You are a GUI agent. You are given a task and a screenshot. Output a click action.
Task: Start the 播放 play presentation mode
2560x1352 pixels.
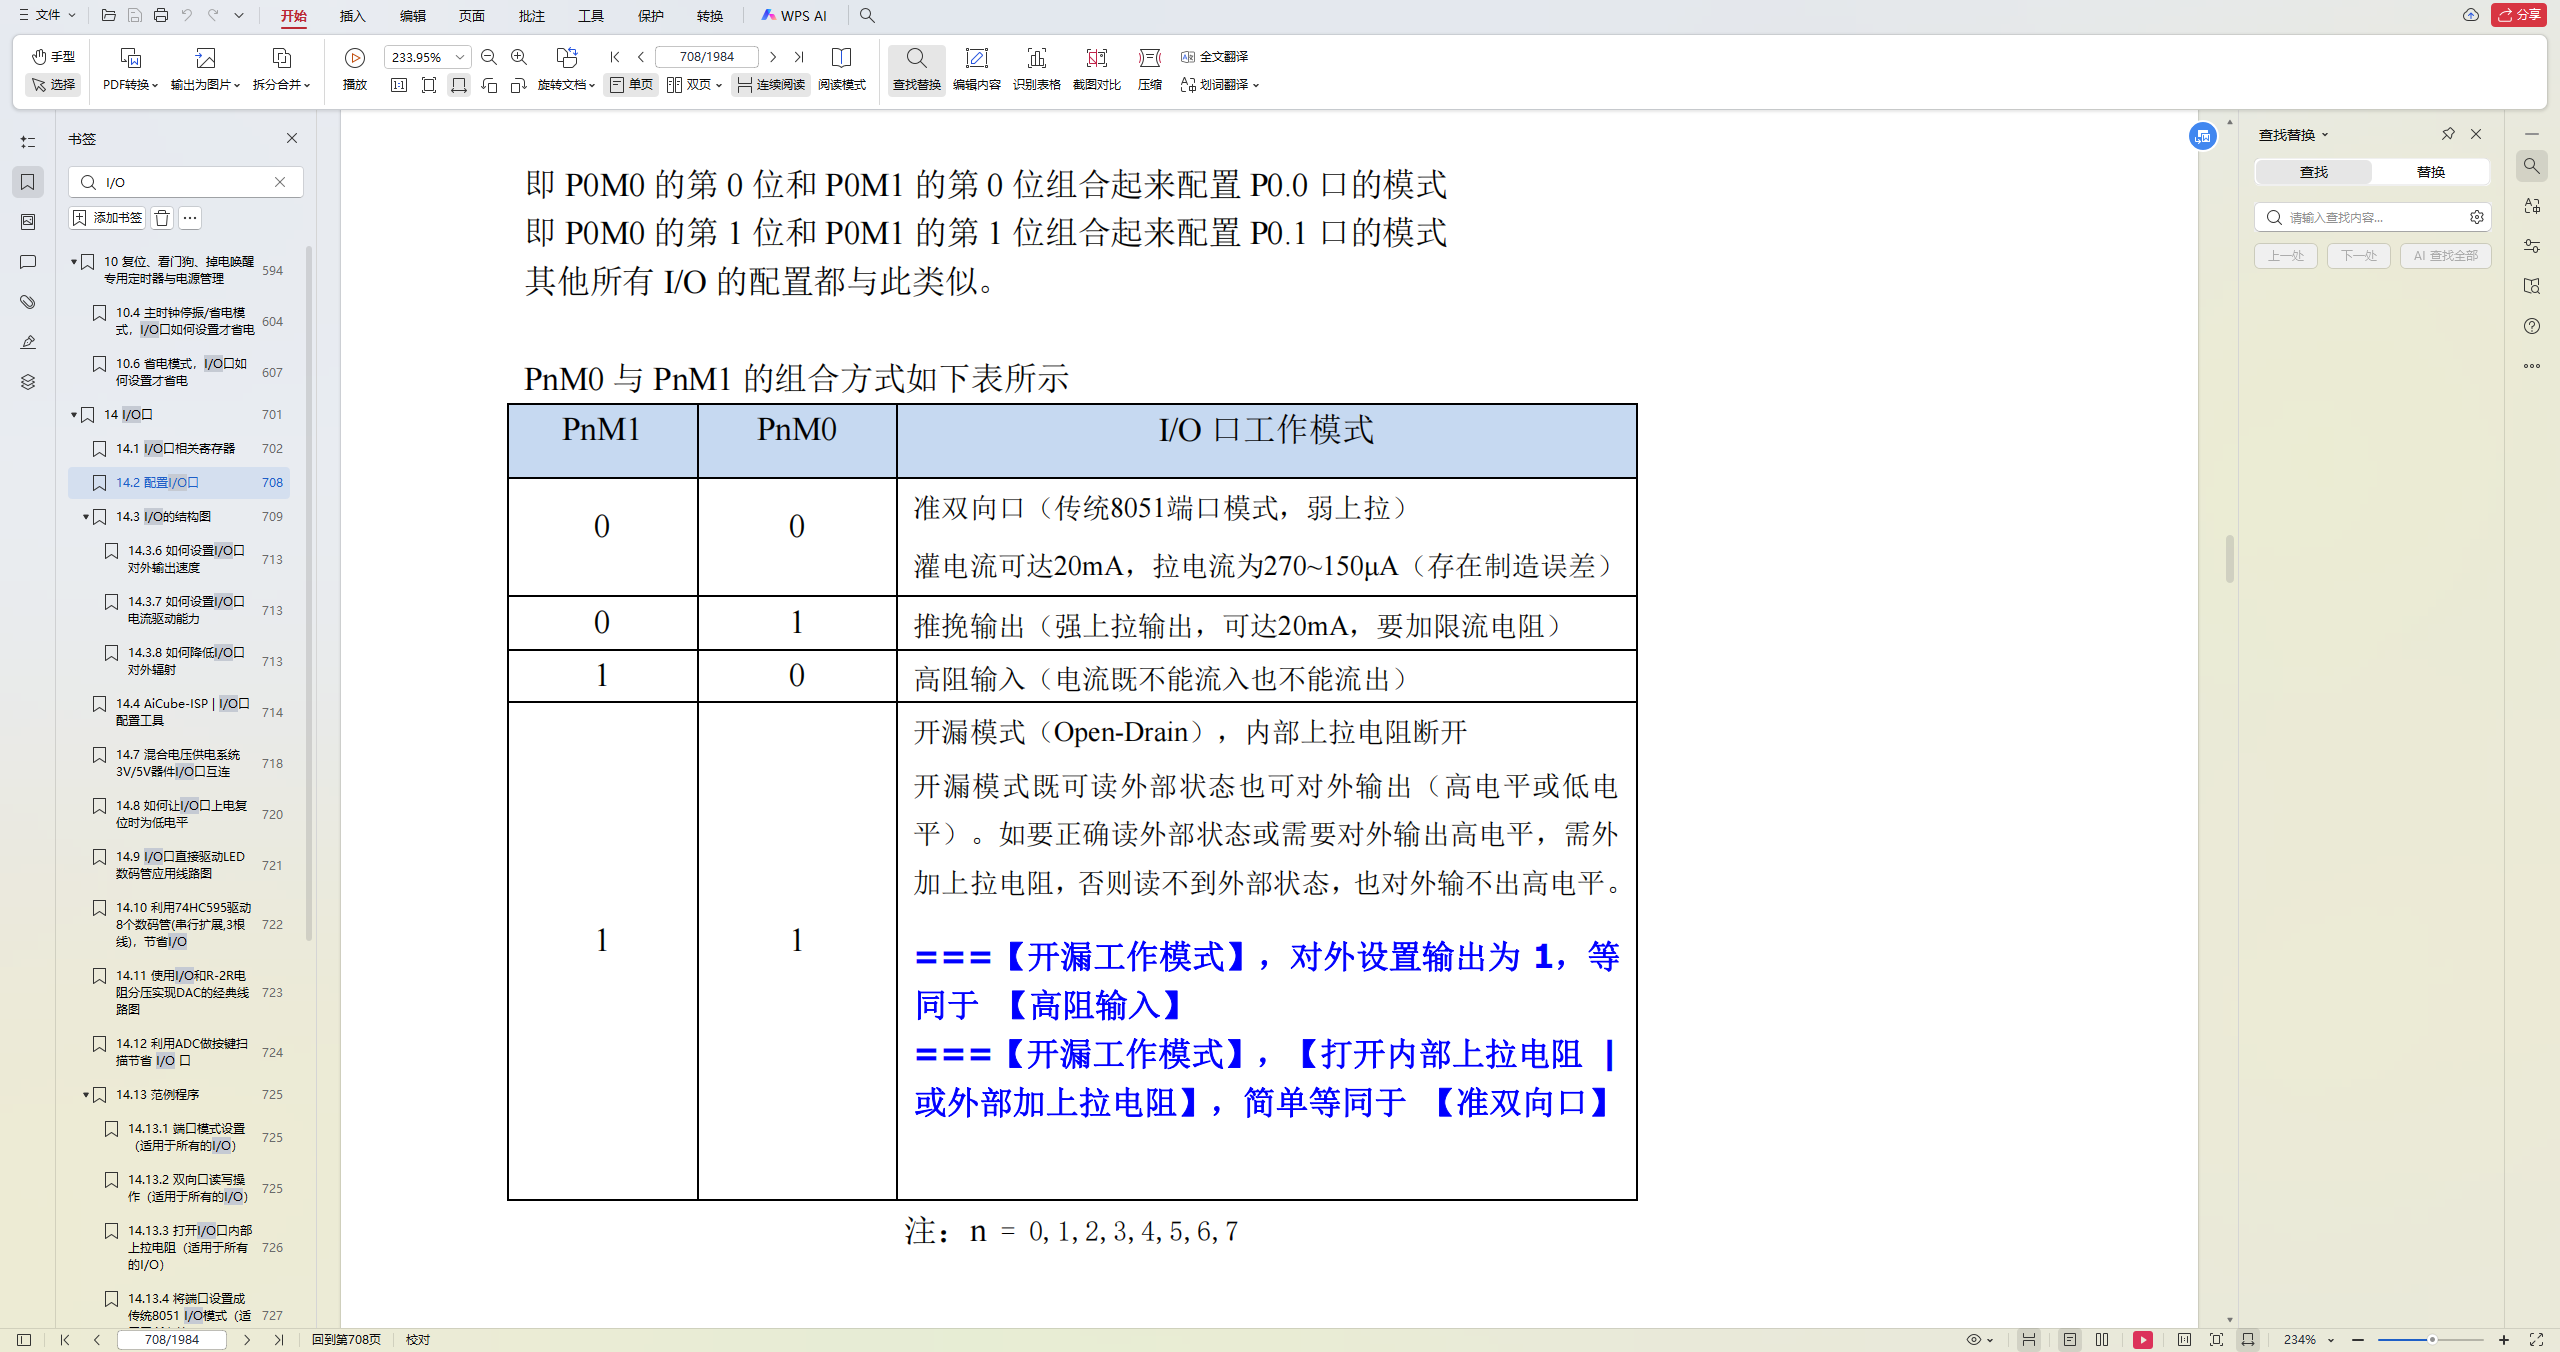(355, 70)
